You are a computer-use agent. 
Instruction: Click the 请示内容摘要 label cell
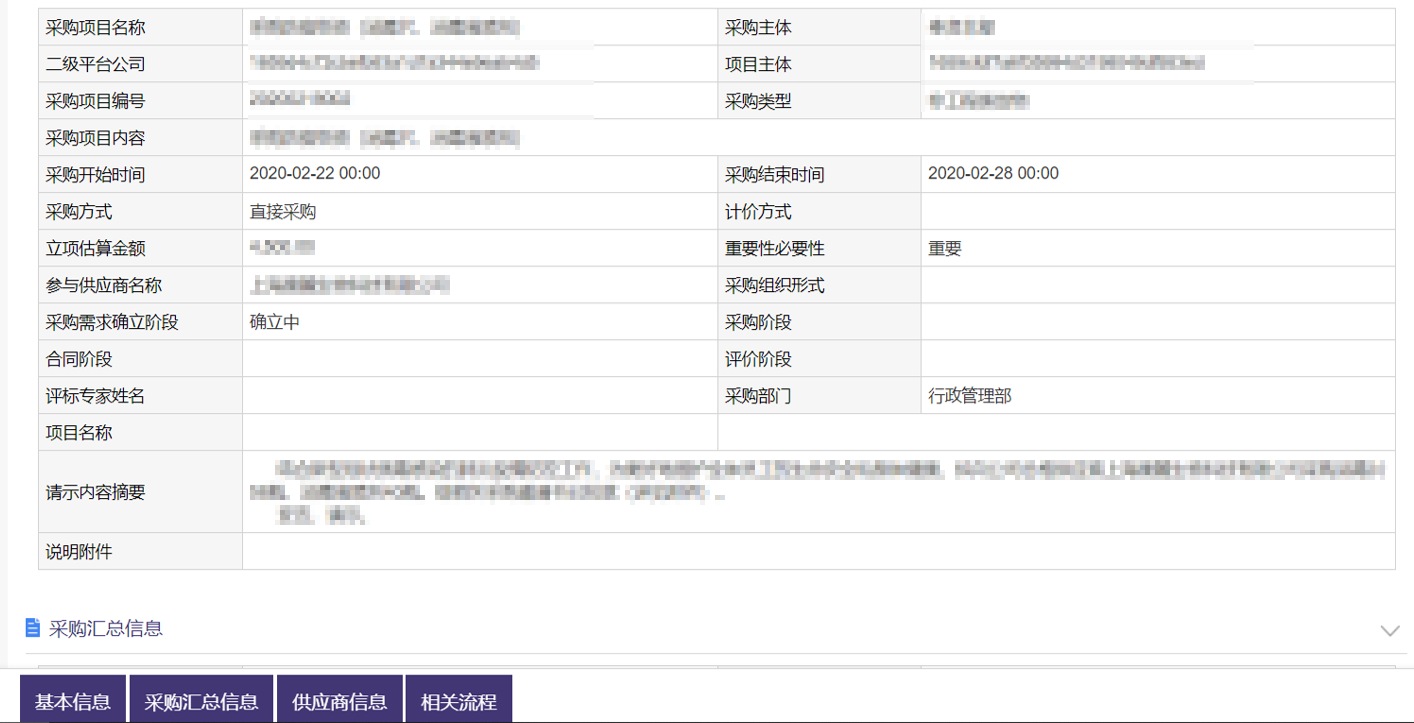coord(140,492)
